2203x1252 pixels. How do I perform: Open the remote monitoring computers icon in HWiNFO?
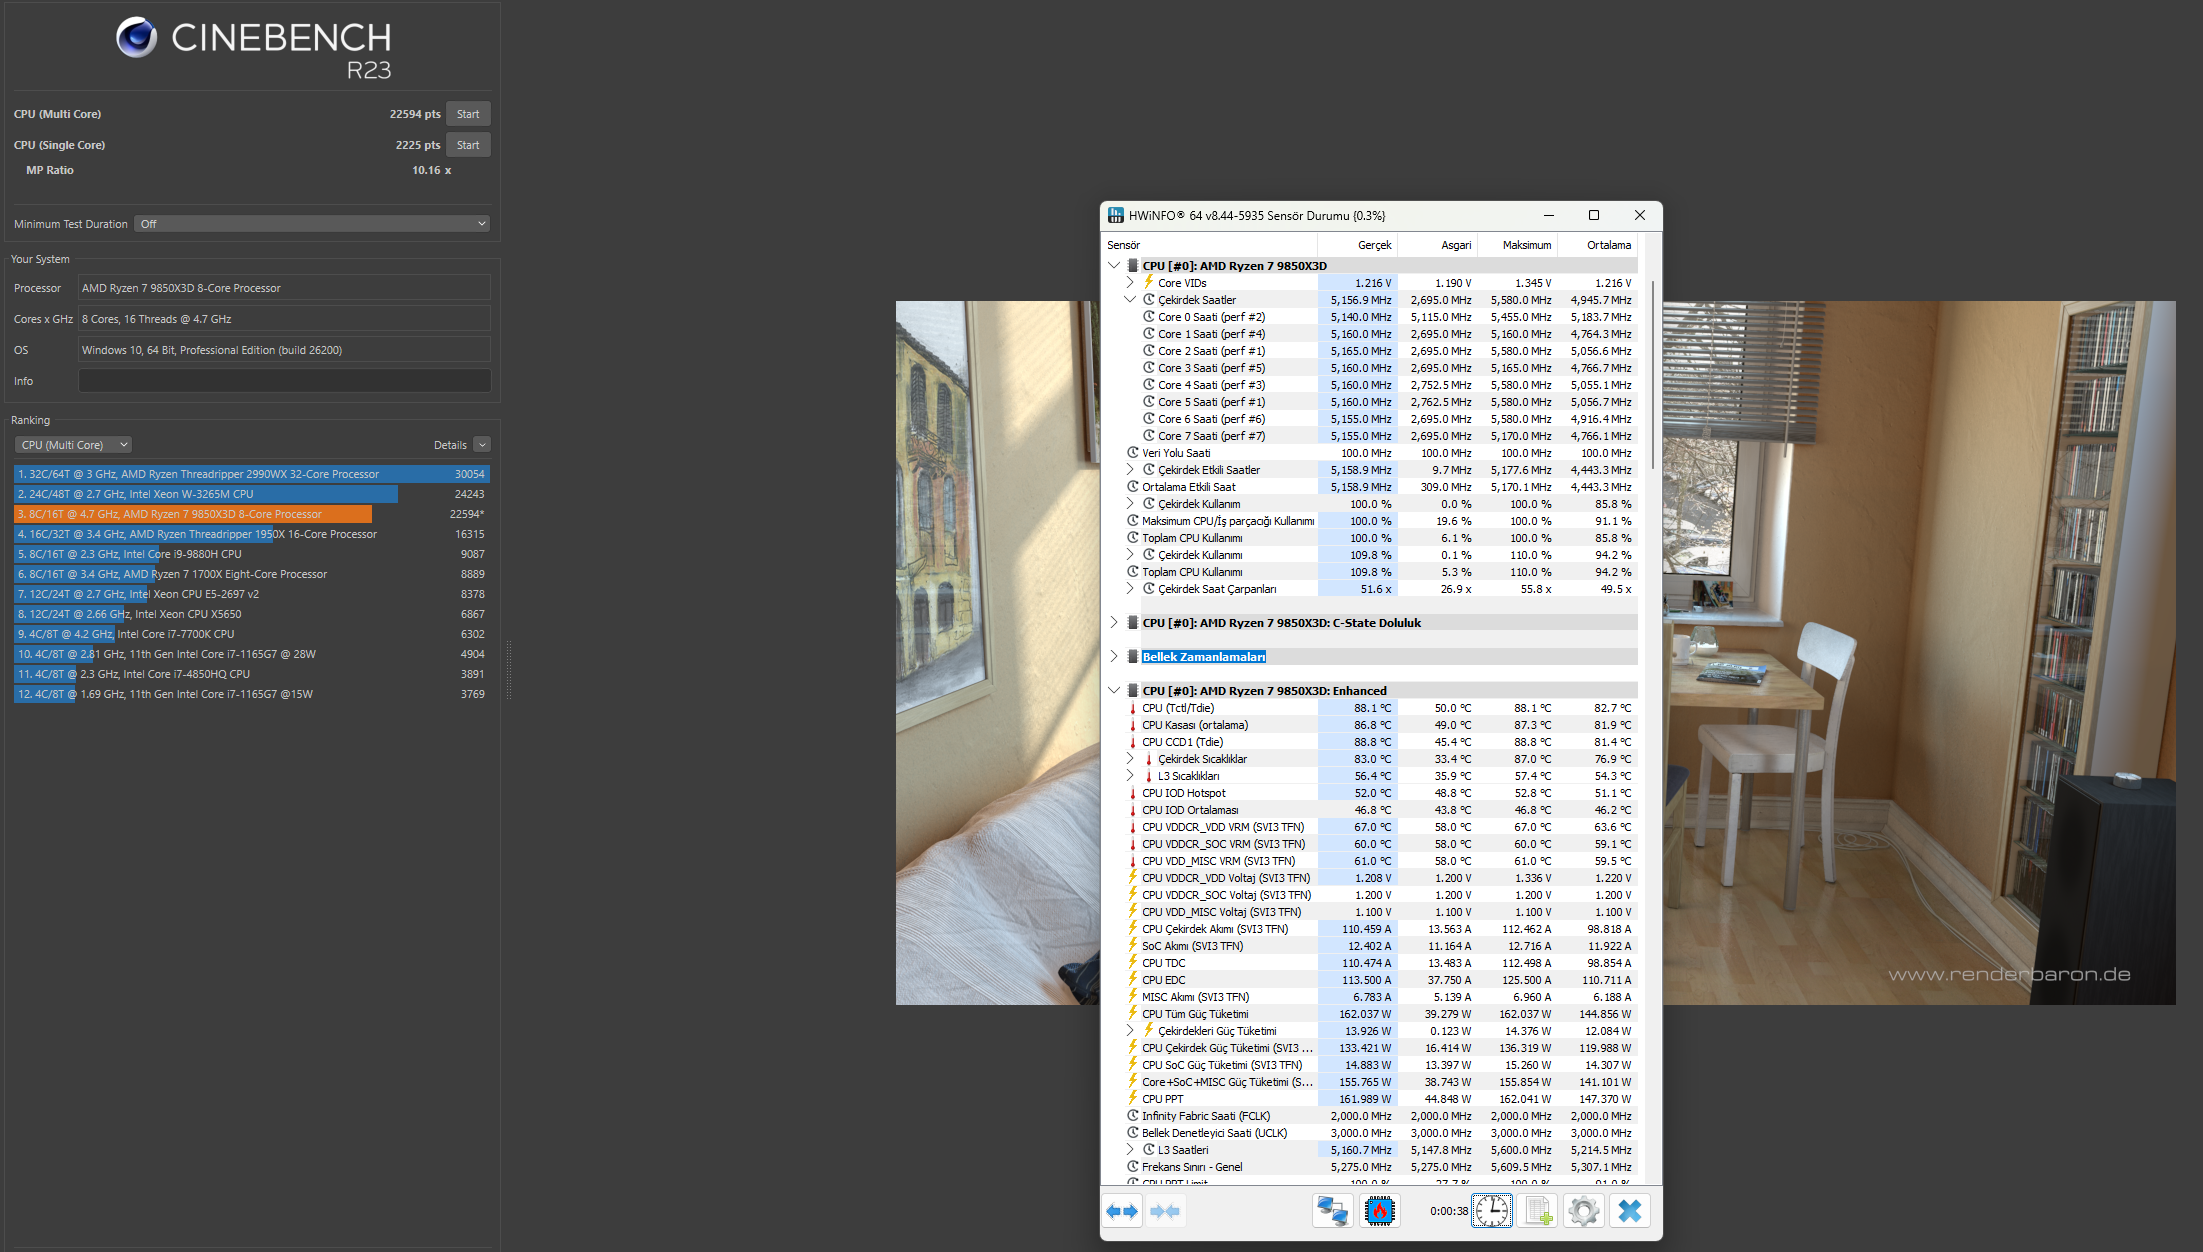coord(1332,1211)
